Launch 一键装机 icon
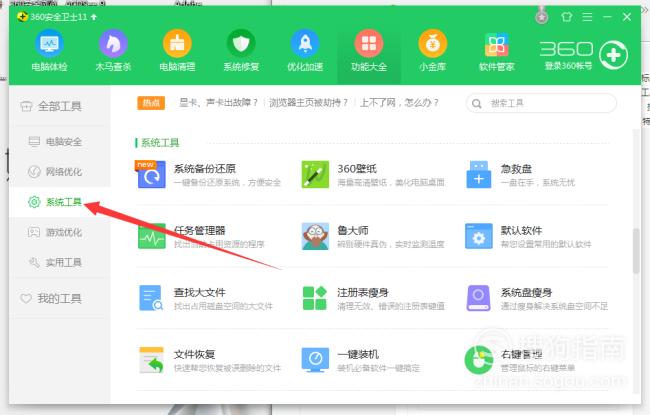Screen dimensions: 650x415 [x=315, y=359]
